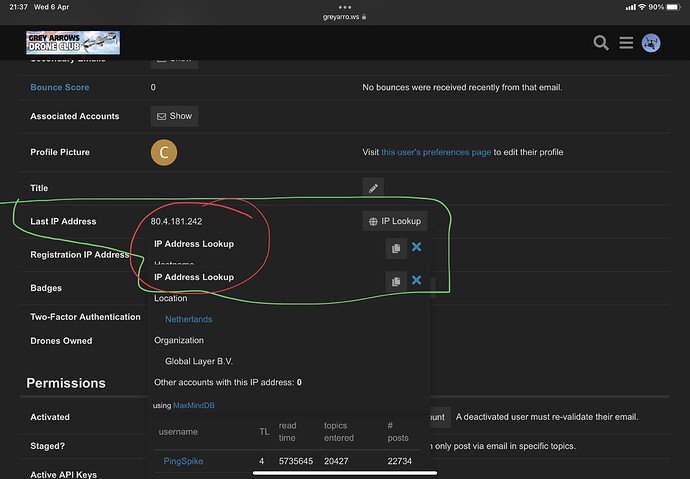This screenshot has width=690, height=479.
Task: Edit the Title with pencil icon
Action: pos(373,188)
